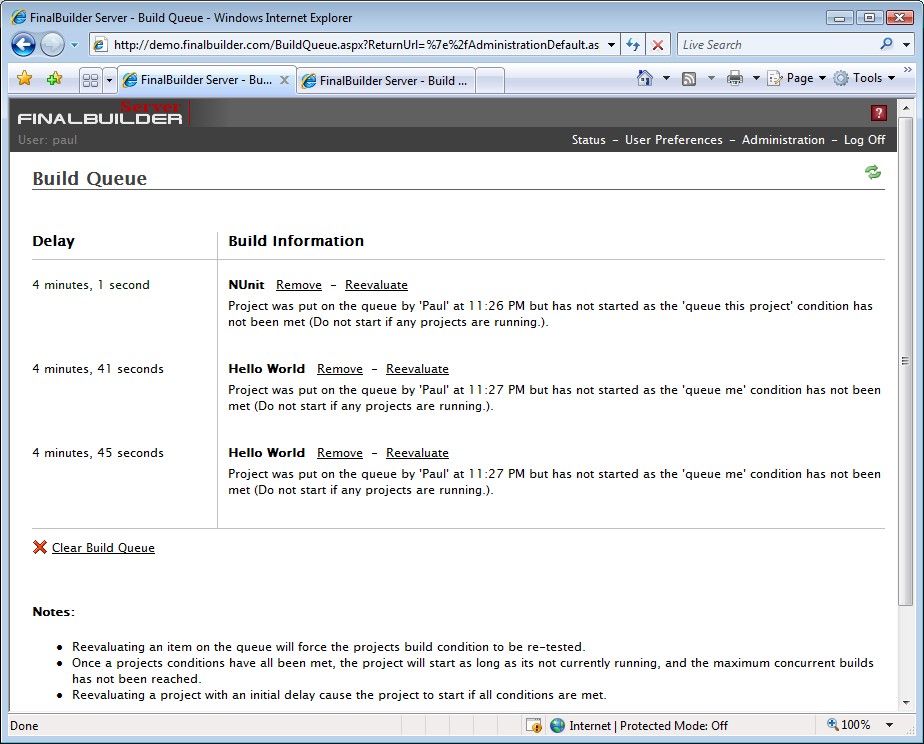Viewport: 924px width, 744px height.
Task: Refresh the build queue green arrows icon
Action: coord(873,172)
